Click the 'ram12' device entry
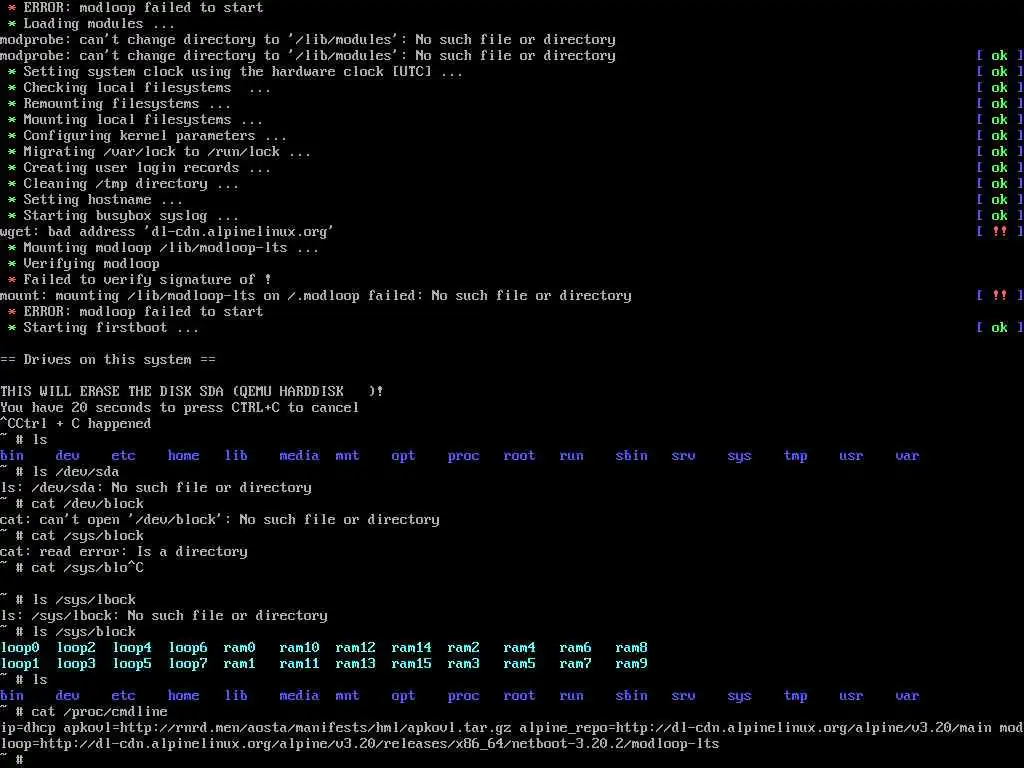Screen dimensions: 1024x768 [356, 648]
